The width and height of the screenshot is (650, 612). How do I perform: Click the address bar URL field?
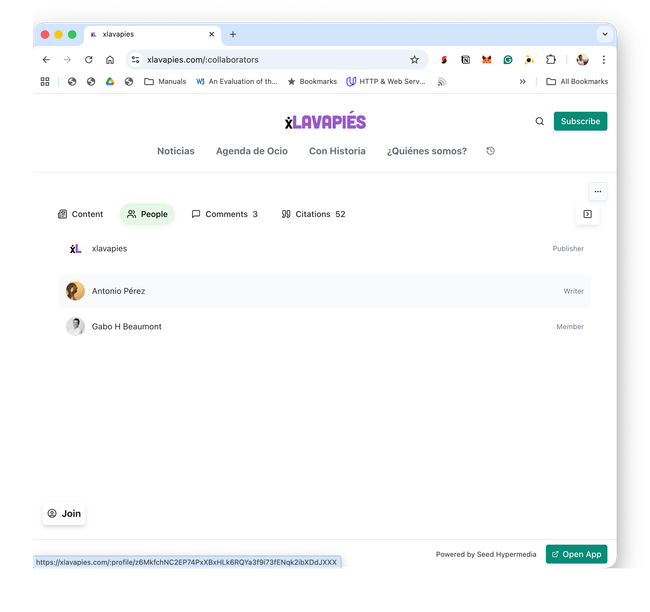click(x=274, y=60)
